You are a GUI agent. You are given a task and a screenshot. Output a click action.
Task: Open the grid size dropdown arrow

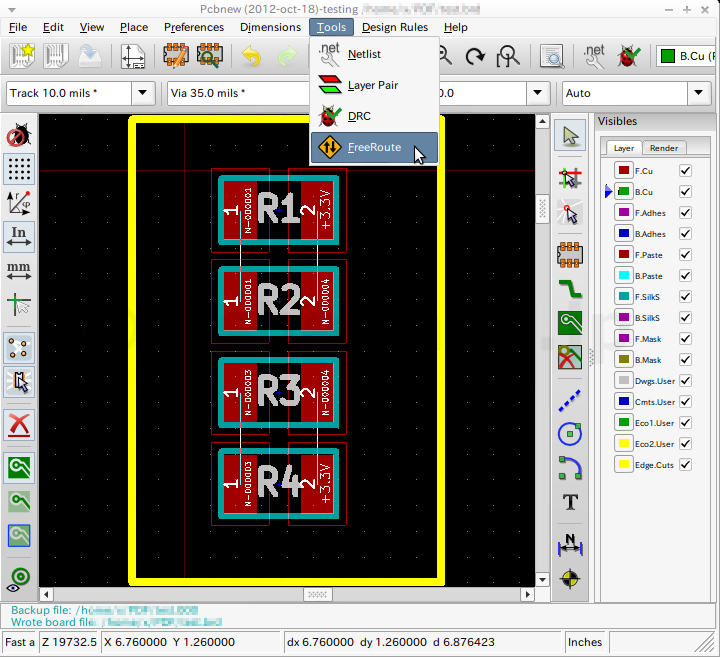(x=537, y=93)
